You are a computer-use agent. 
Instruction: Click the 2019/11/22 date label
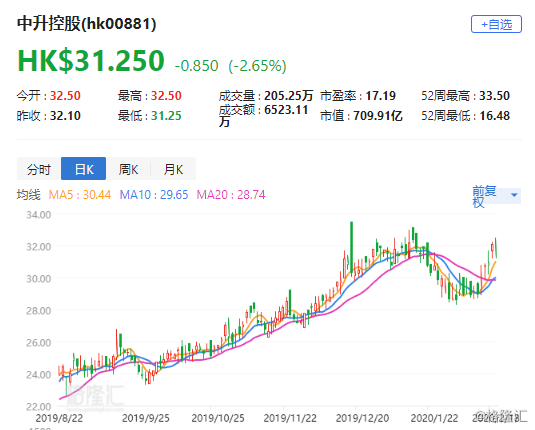coord(290,418)
